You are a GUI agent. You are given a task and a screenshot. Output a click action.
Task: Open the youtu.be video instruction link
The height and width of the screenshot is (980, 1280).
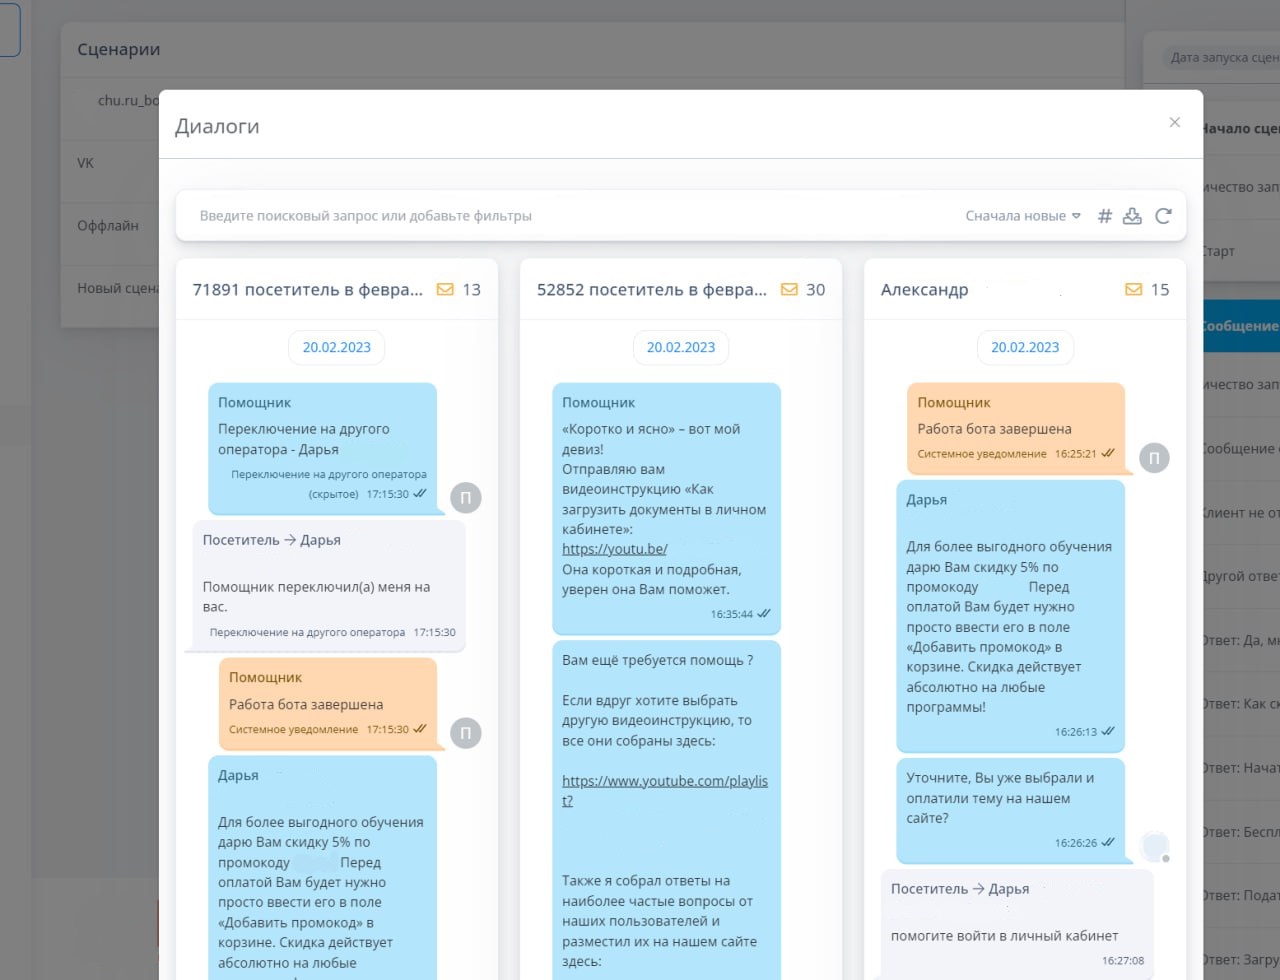click(x=614, y=549)
